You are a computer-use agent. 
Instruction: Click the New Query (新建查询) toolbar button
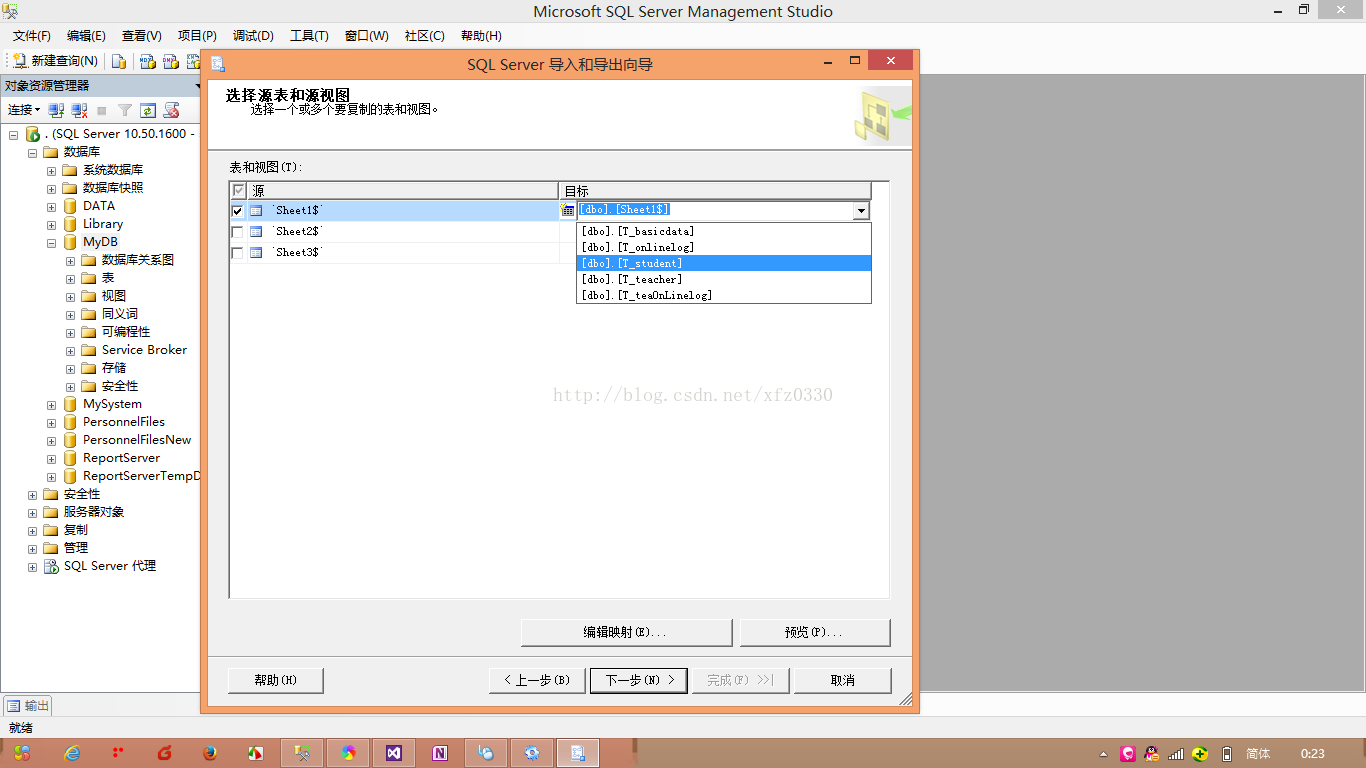tap(55, 61)
